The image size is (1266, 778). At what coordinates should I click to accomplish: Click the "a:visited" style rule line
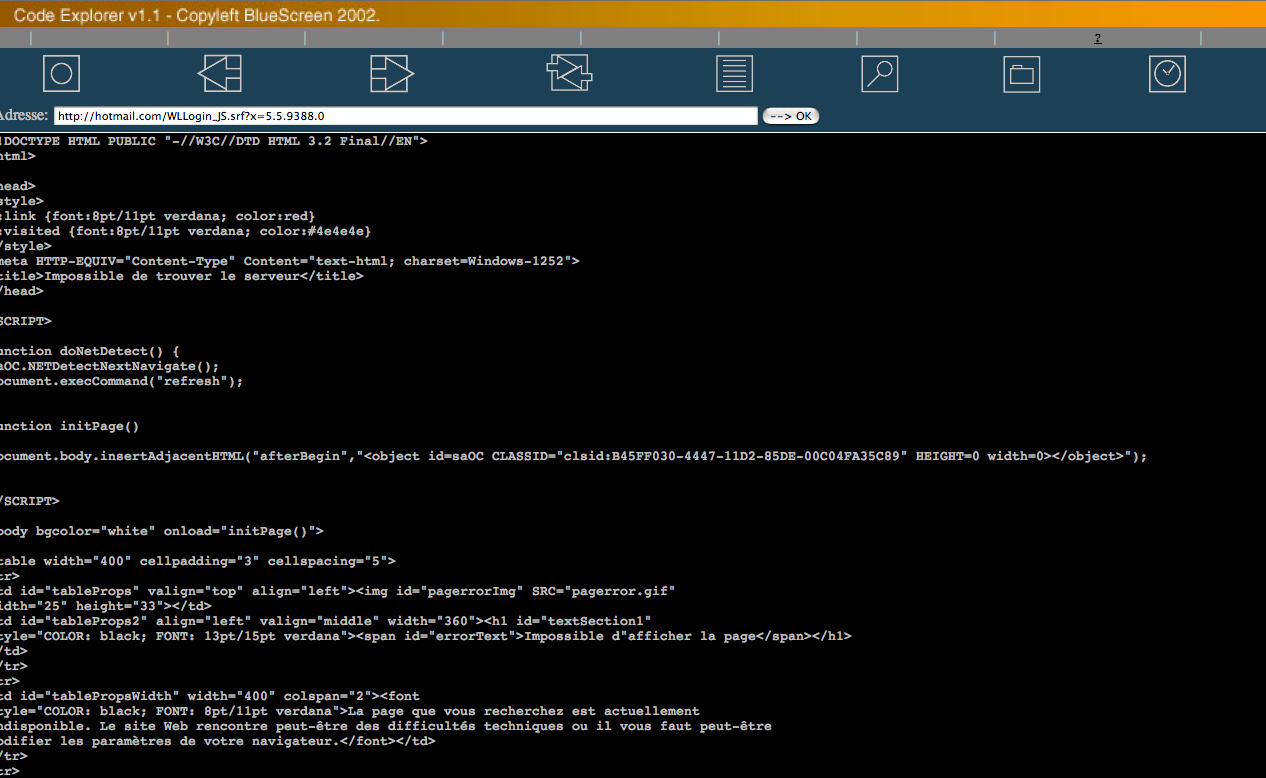point(186,231)
